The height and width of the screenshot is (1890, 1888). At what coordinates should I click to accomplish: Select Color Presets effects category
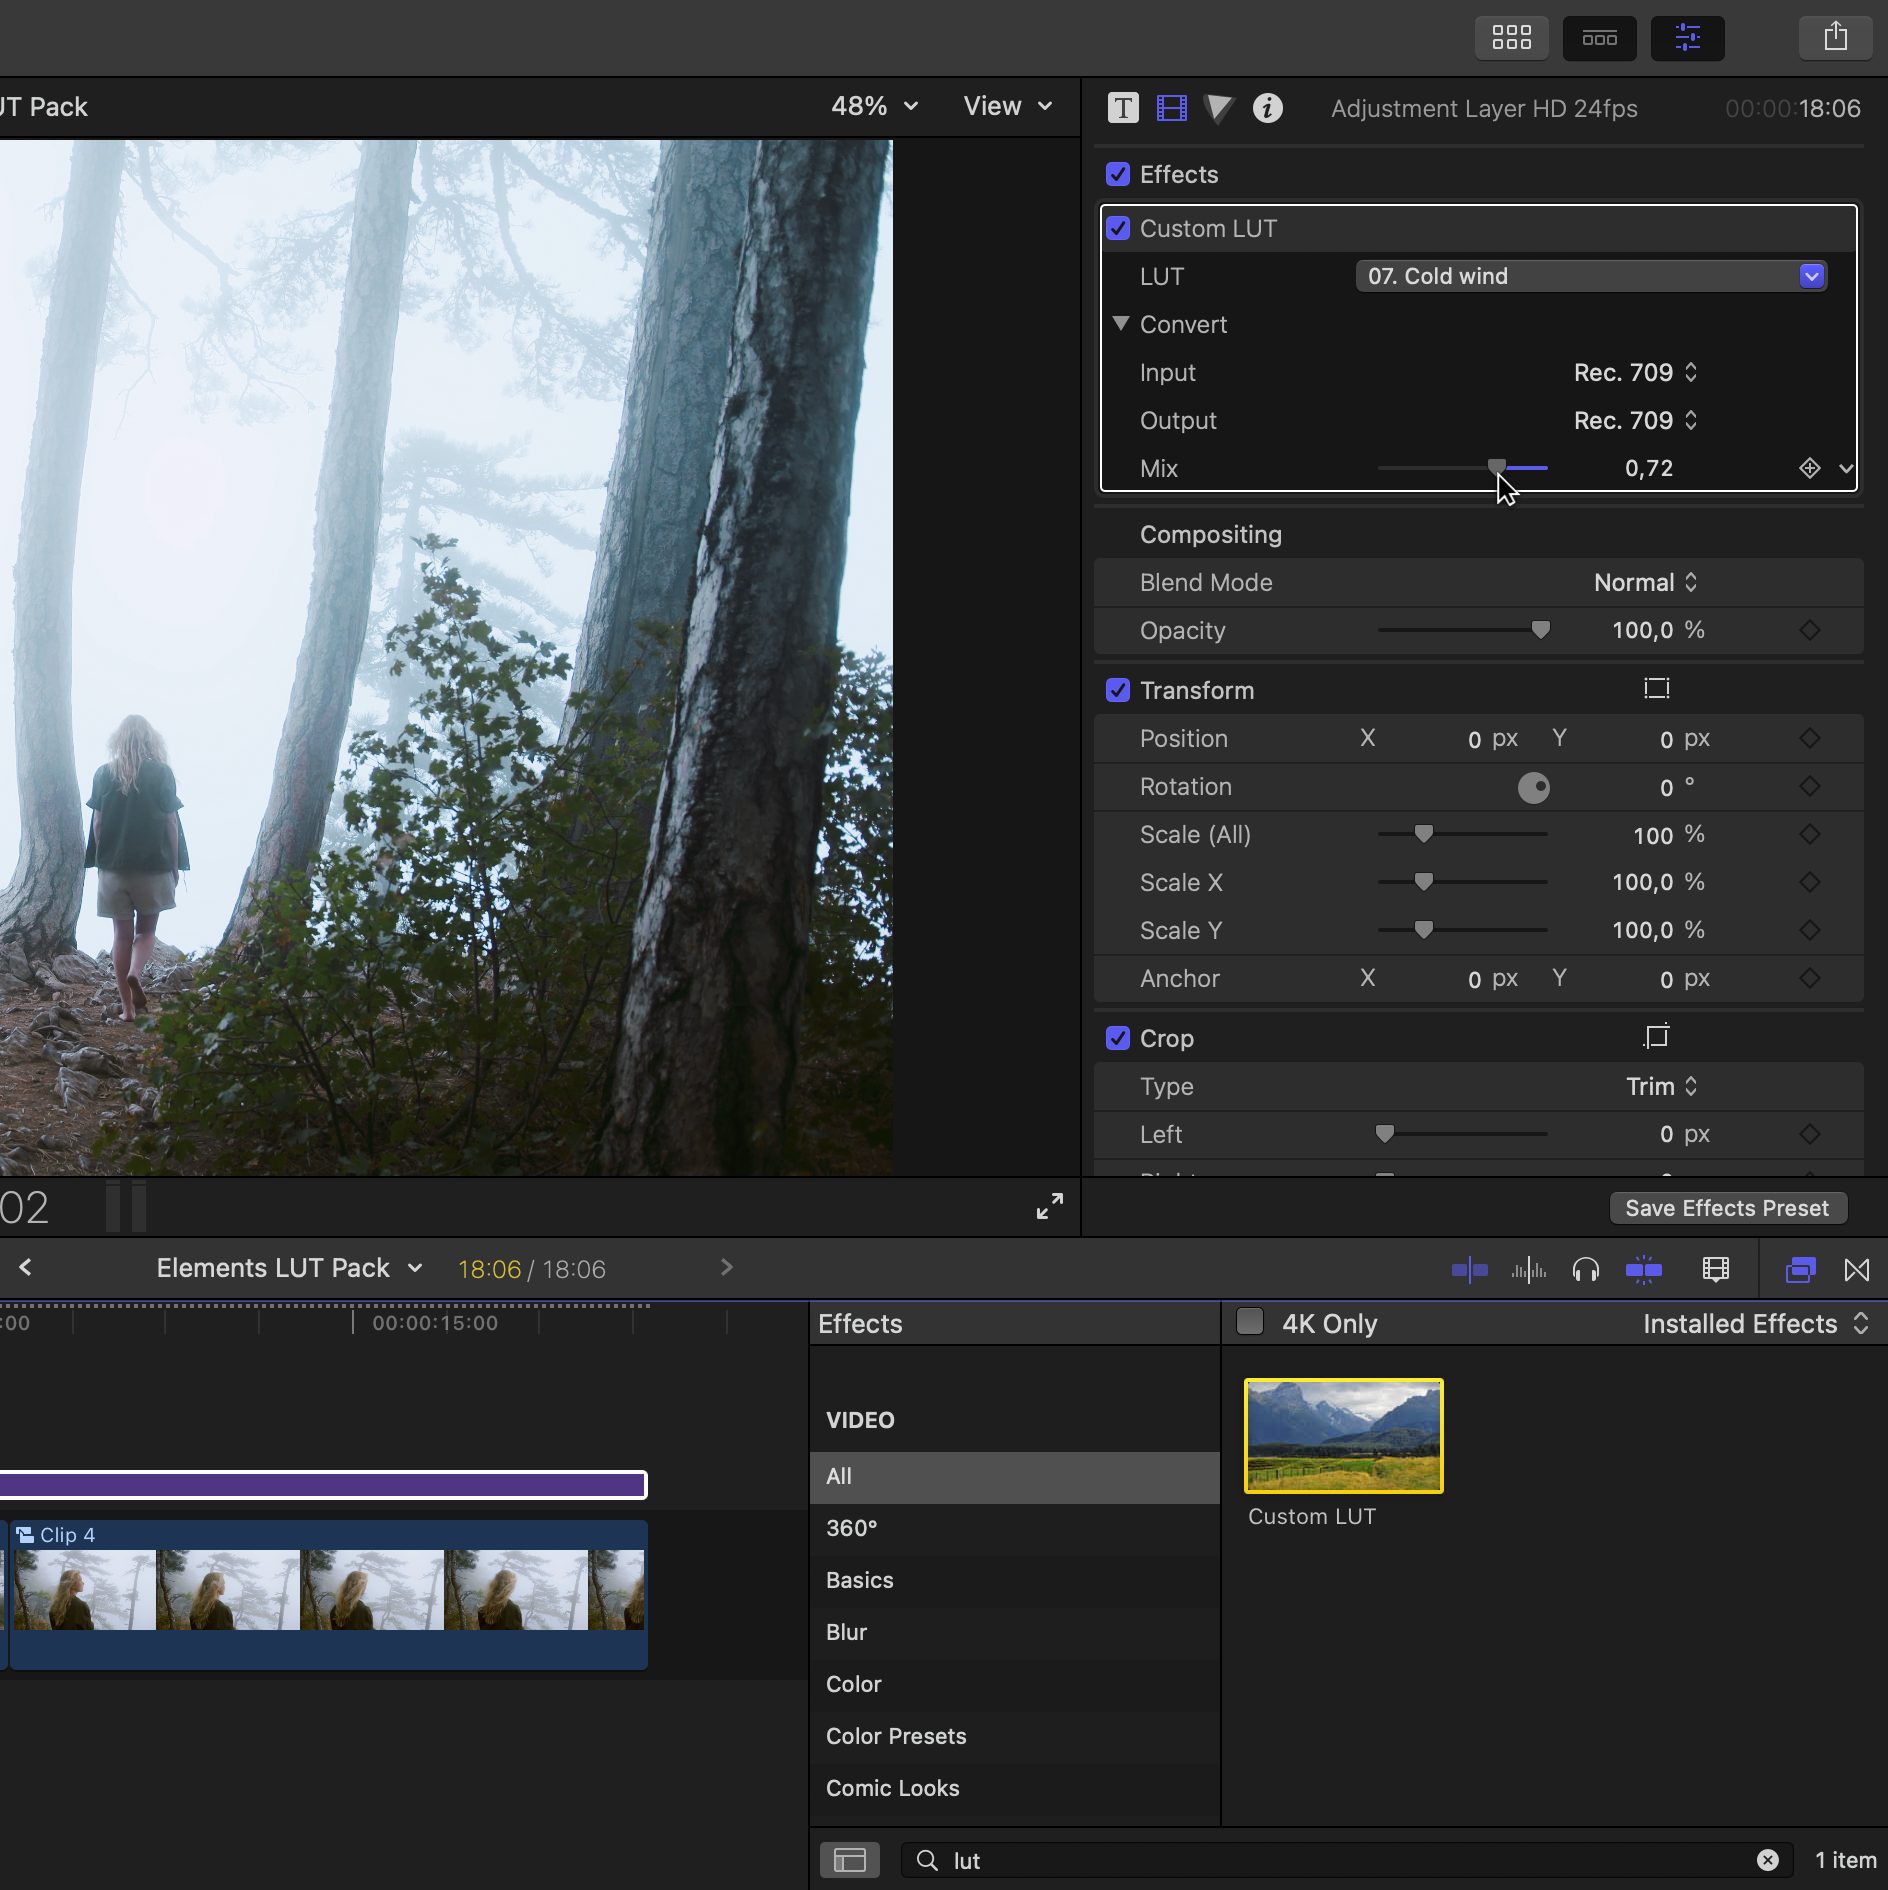[x=895, y=1736]
